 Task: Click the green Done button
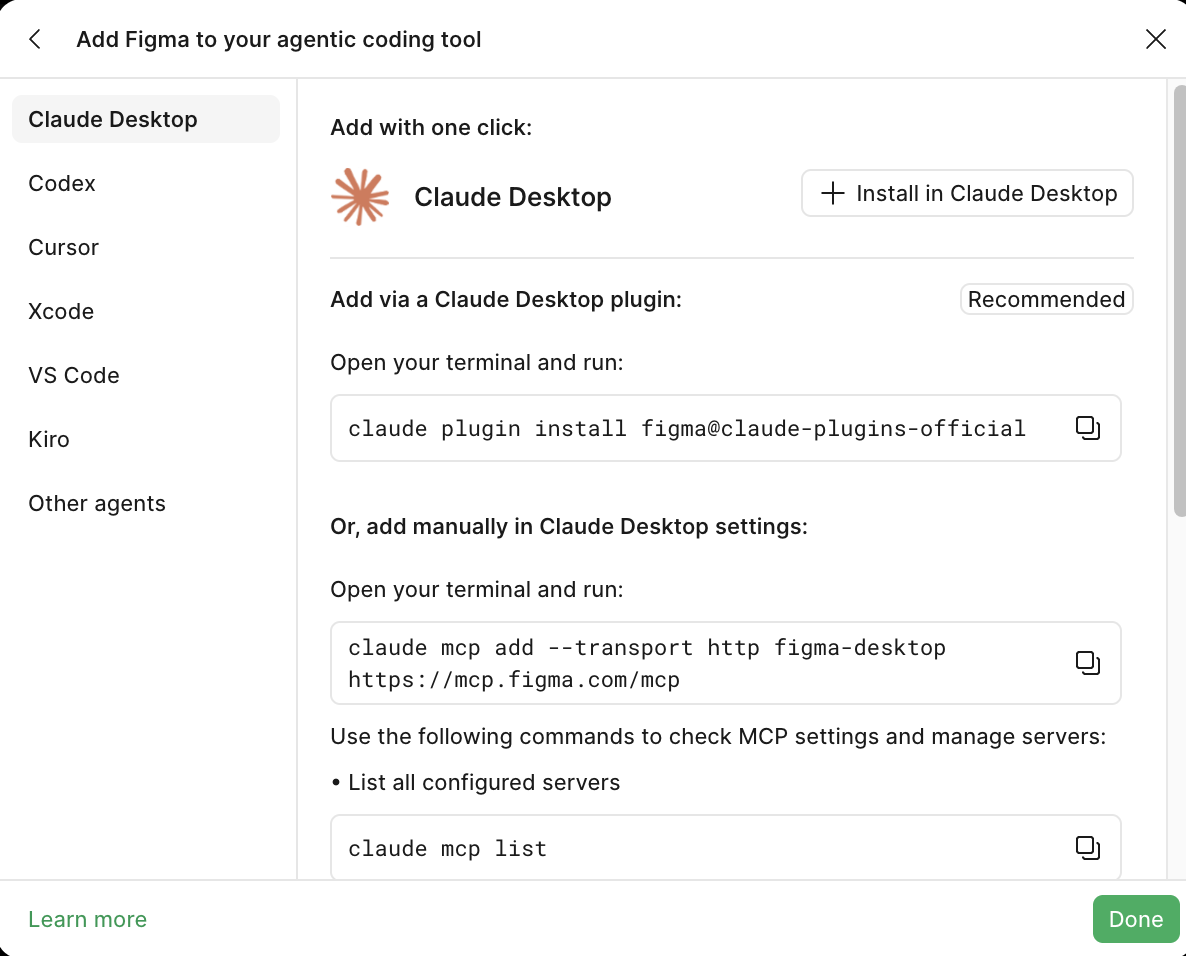point(1135,919)
